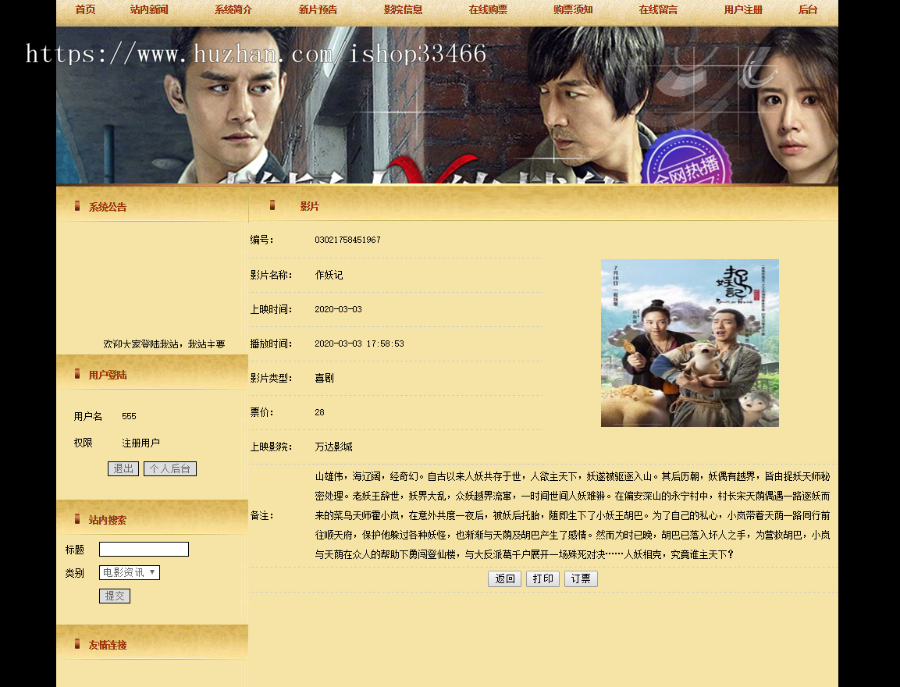Submit the search with 提交 button
Screen dimensions: 900x687
(x=114, y=595)
